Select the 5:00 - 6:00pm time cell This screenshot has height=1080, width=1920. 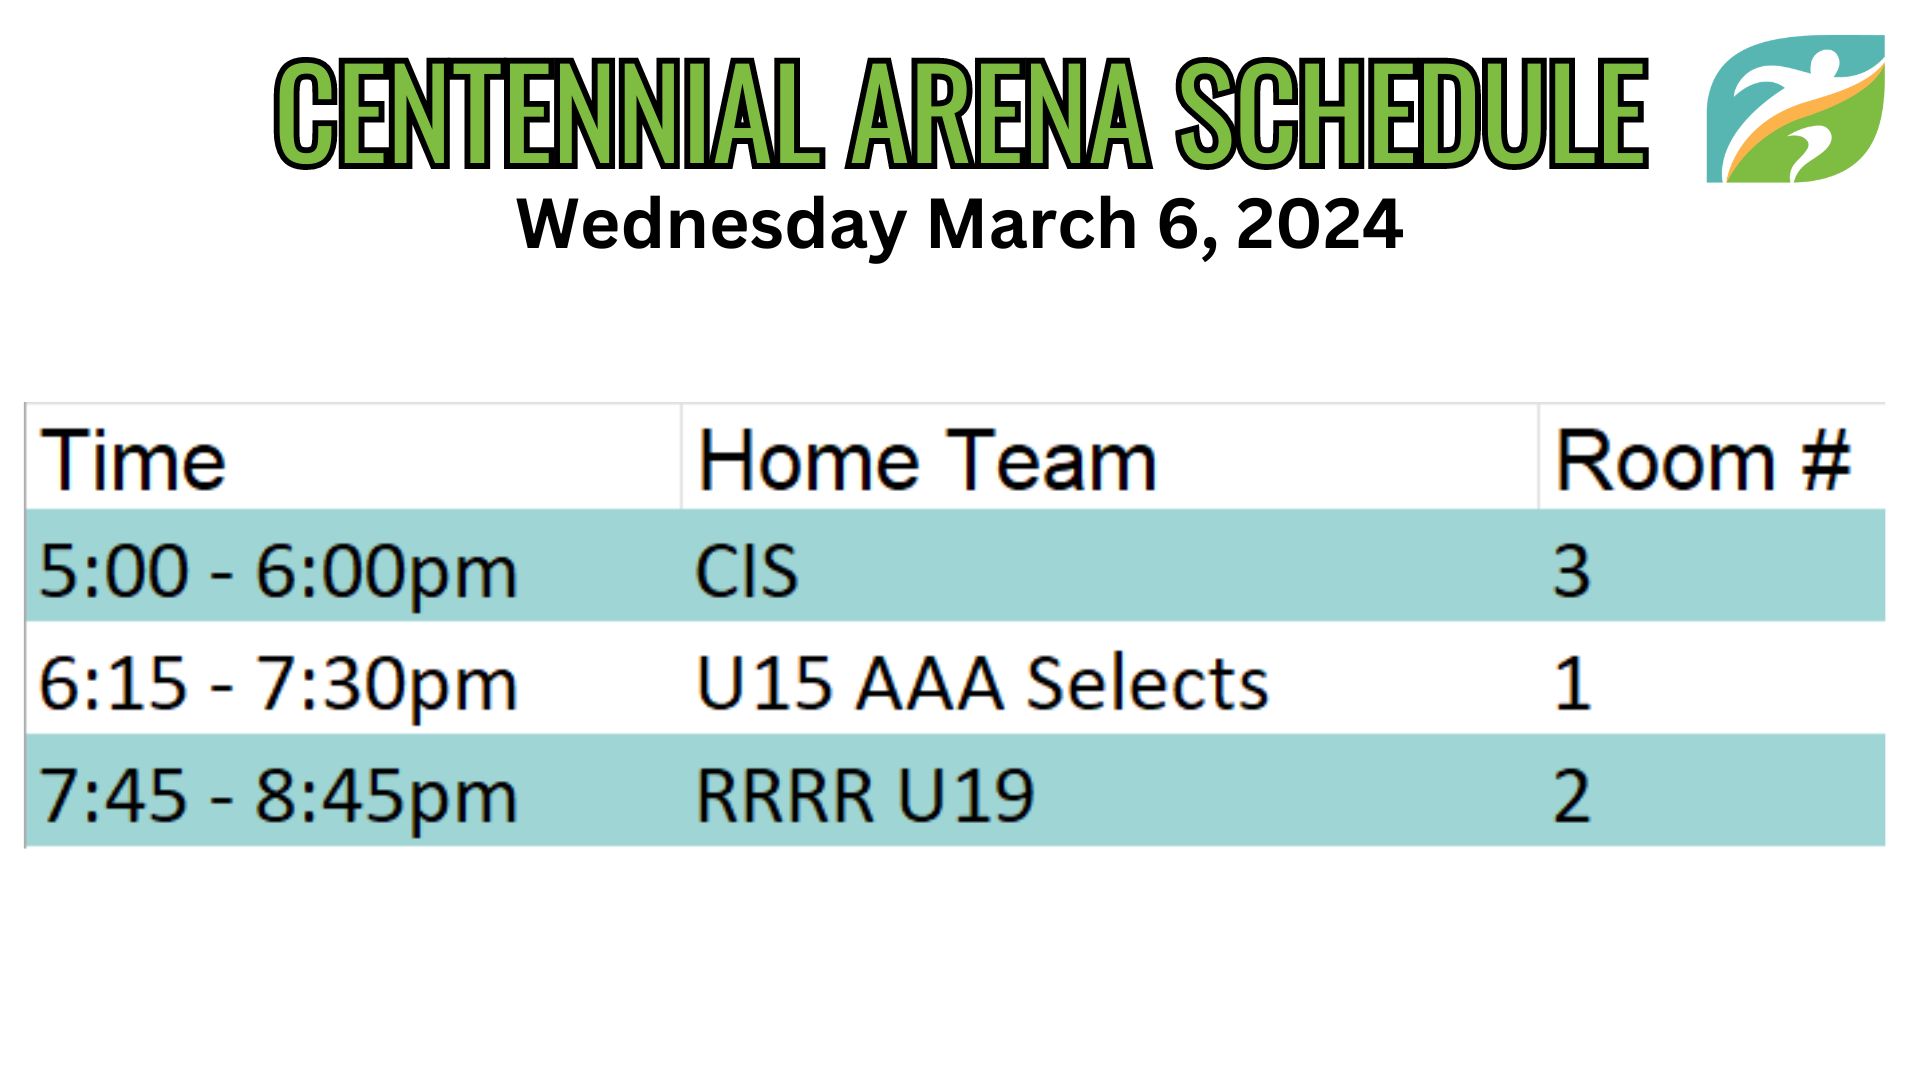(354, 566)
